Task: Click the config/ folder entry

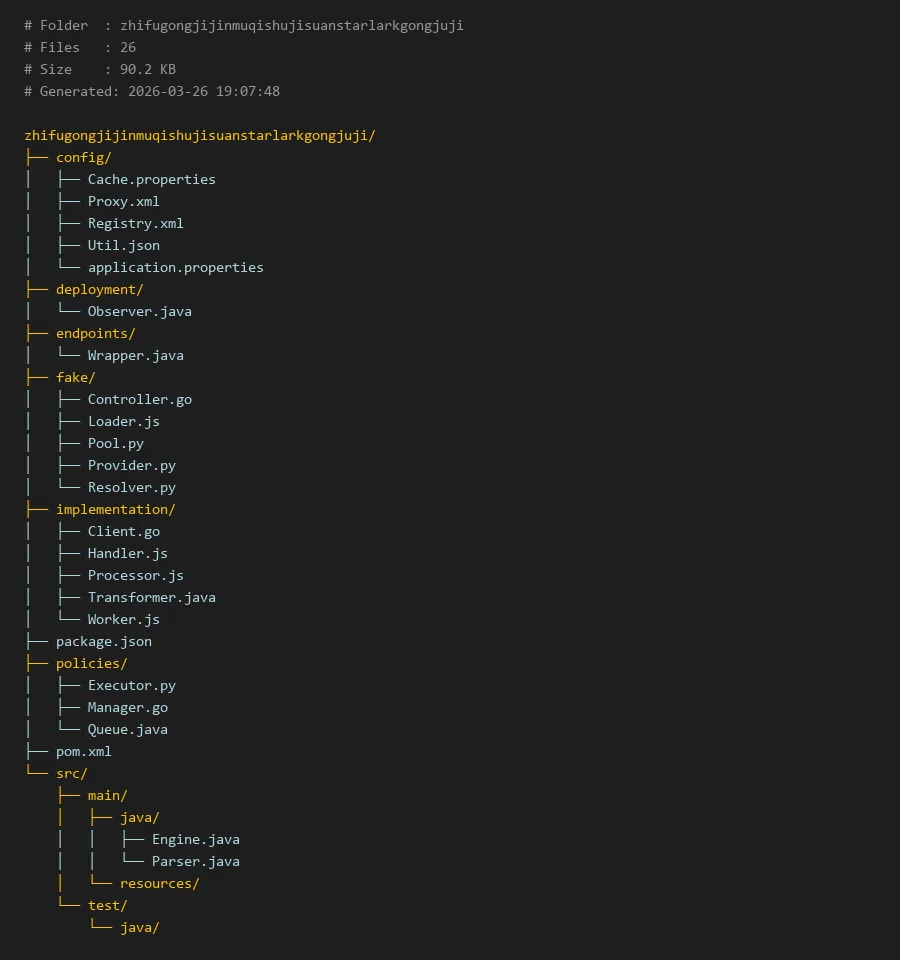Action: point(83,157)
